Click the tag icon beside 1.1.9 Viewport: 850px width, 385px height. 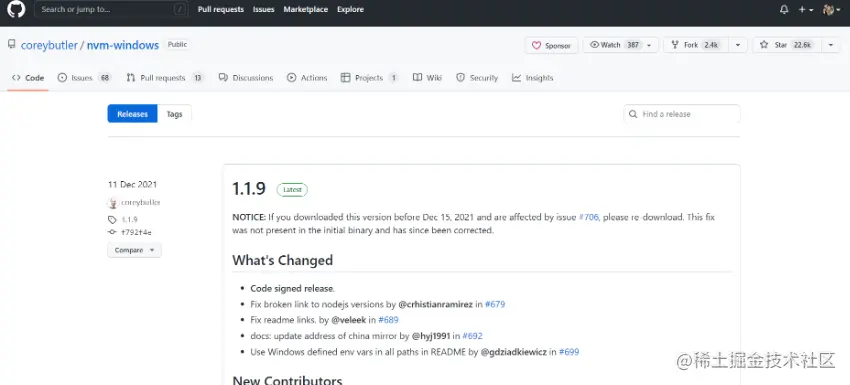coord(112,220)
